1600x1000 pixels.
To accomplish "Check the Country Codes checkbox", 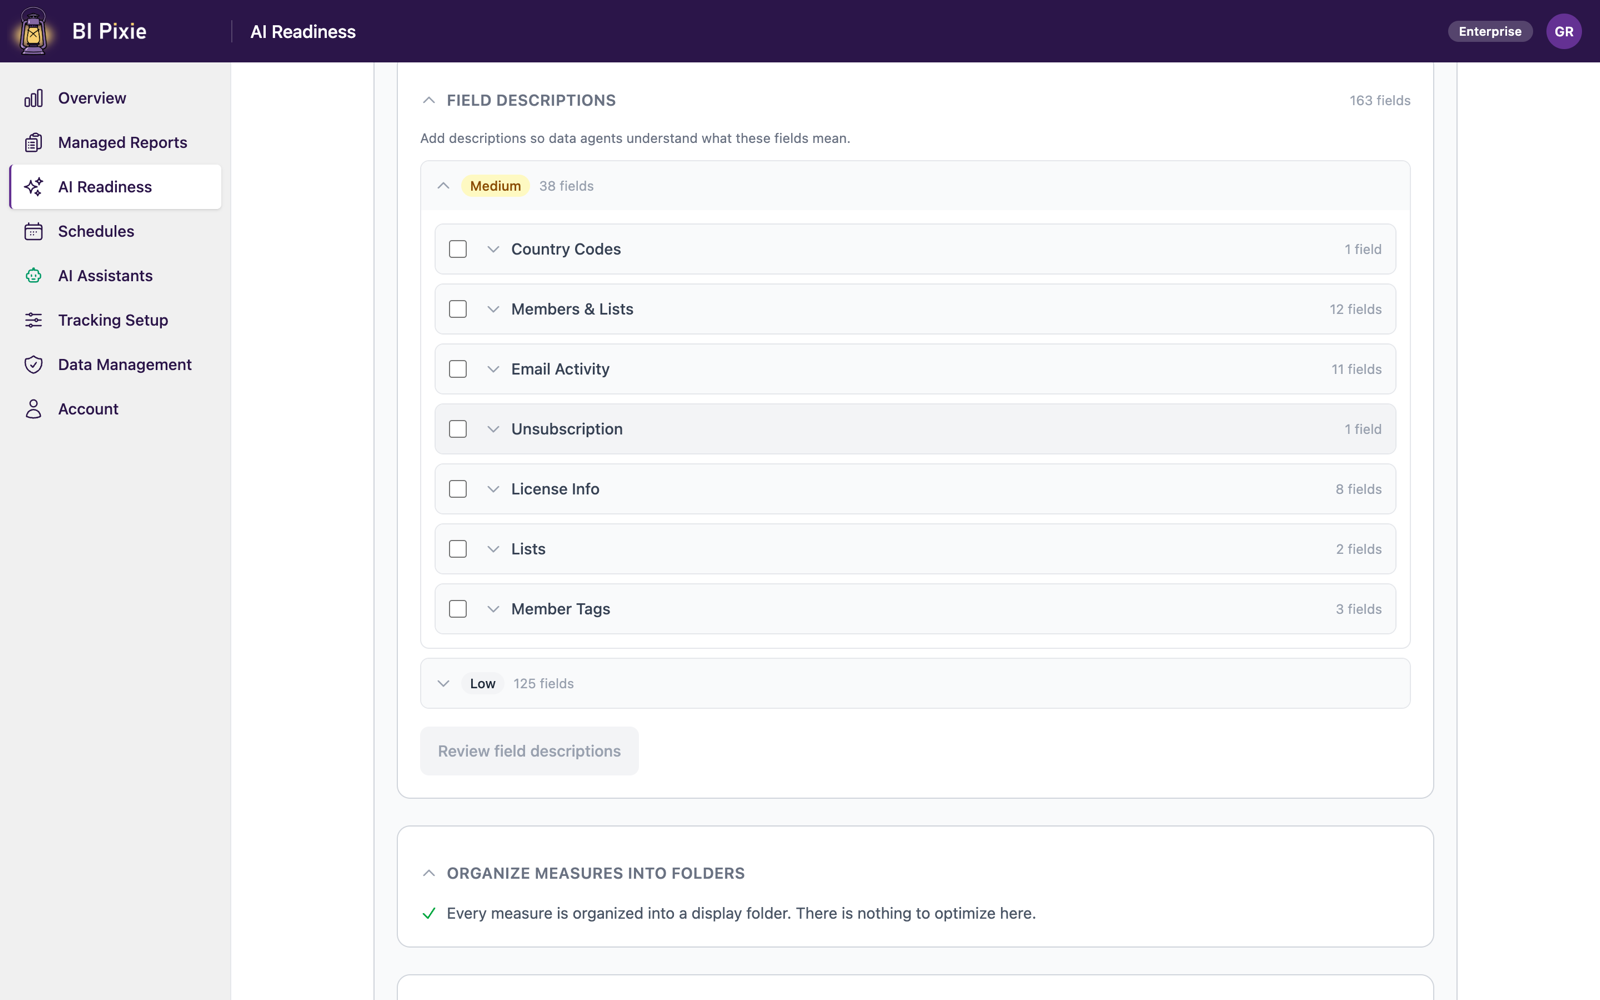I will 458,249.
